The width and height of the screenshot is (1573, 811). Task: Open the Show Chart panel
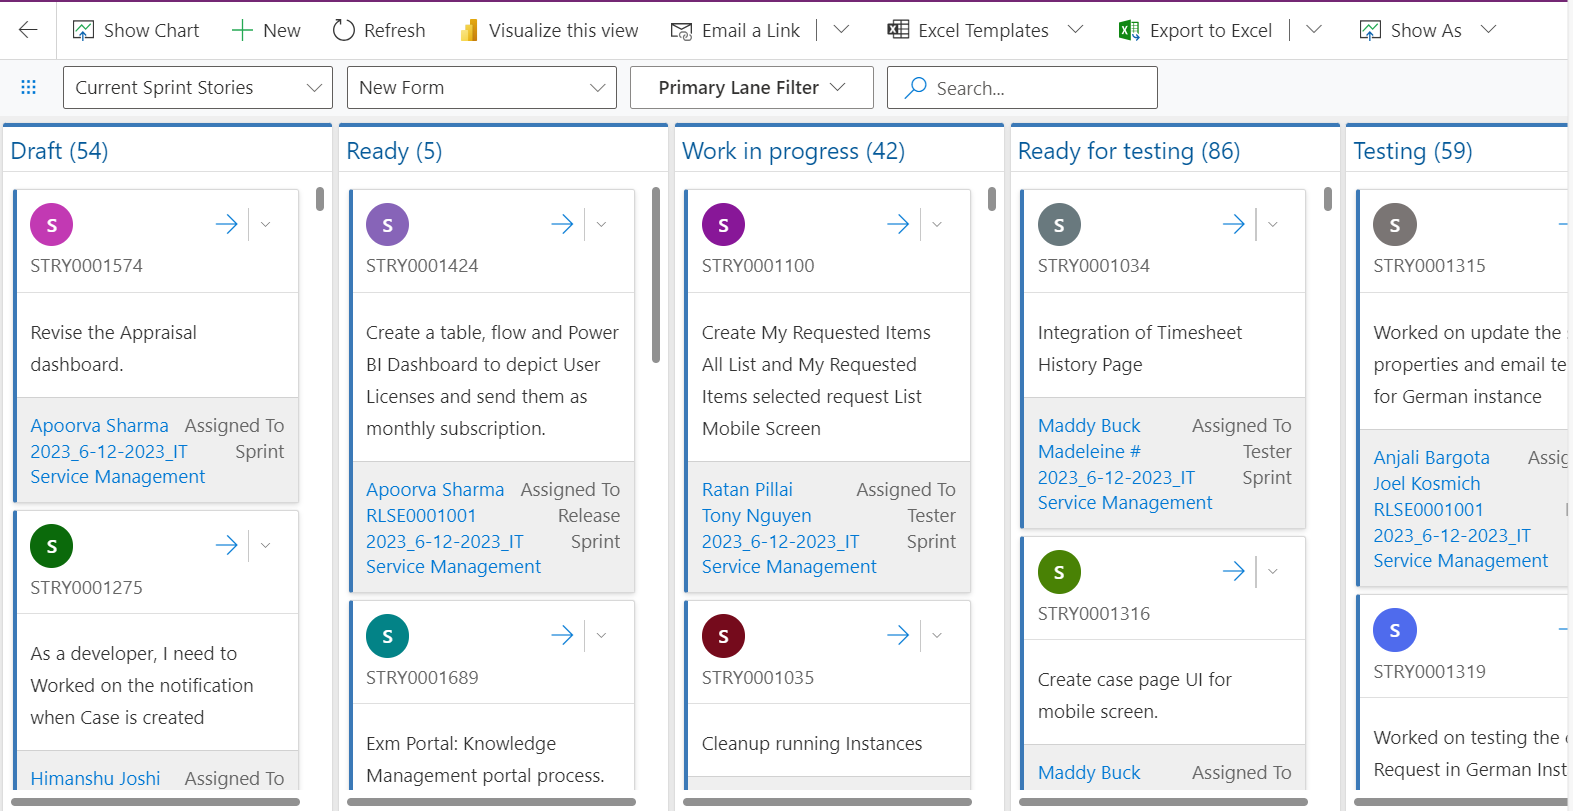[x=136, y=30]
